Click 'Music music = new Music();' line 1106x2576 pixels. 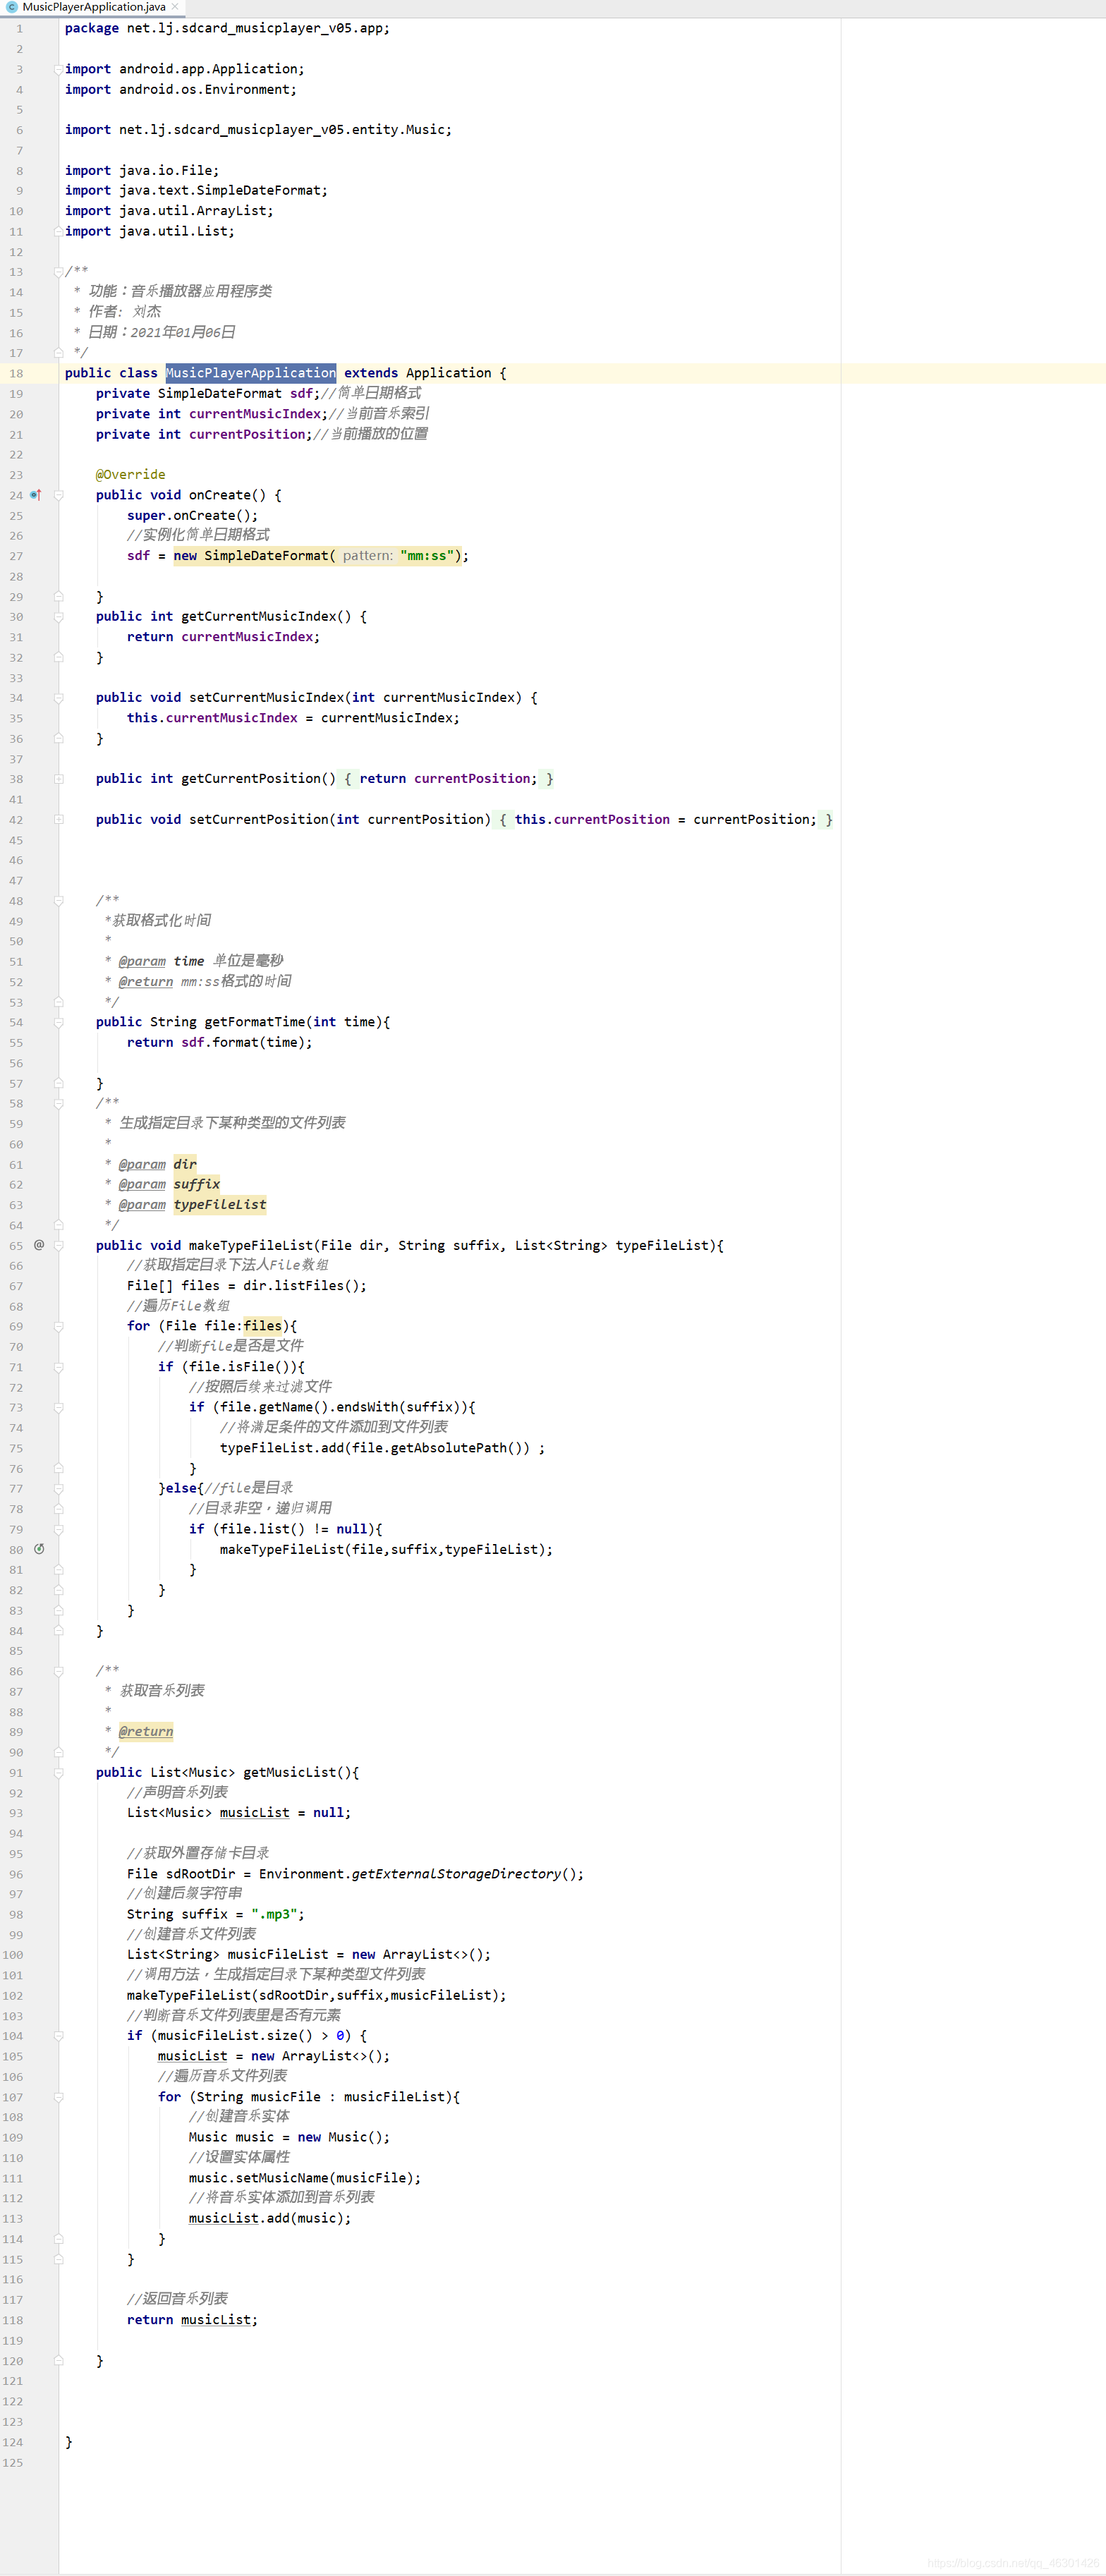(289, 2137)
